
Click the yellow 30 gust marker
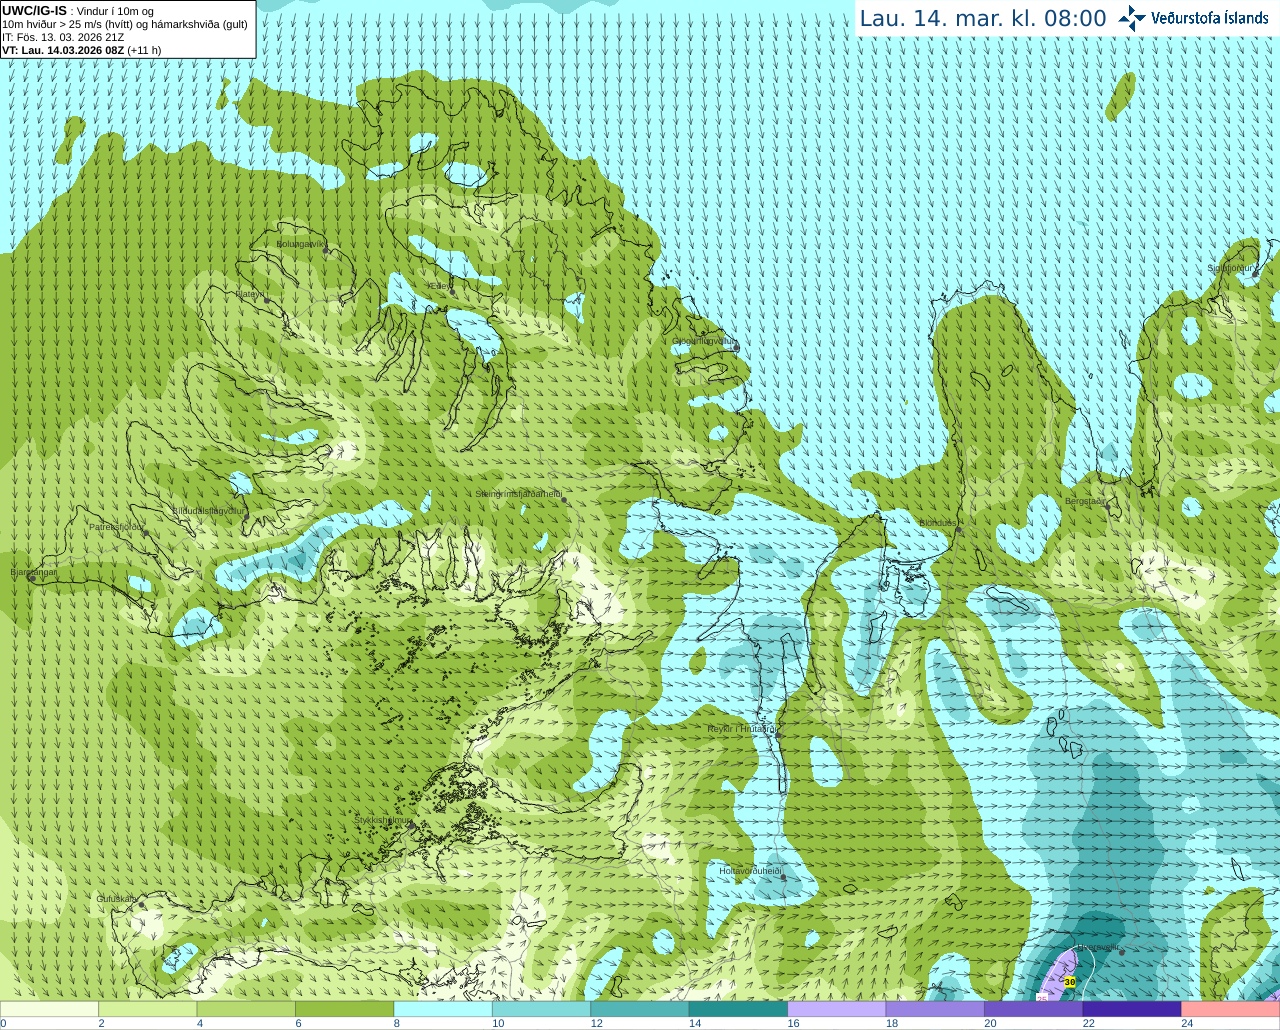(1069, 982)
